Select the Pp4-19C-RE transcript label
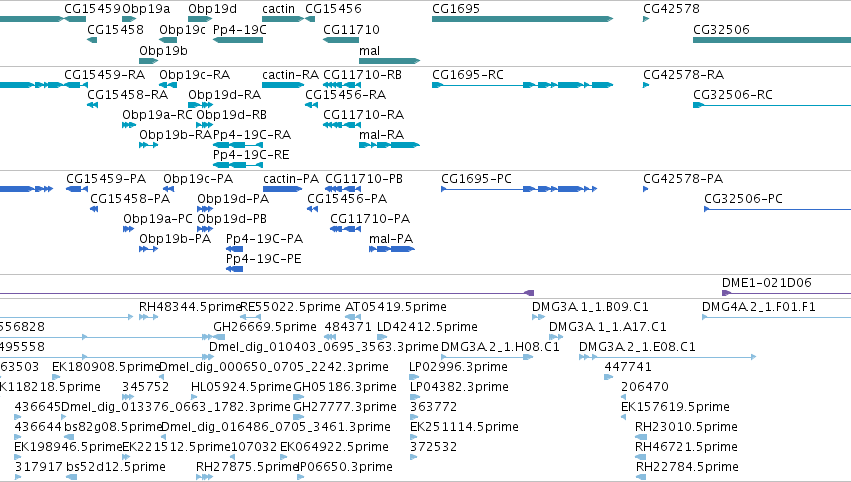This screenshot has width=851, height=482. [251, 155]
